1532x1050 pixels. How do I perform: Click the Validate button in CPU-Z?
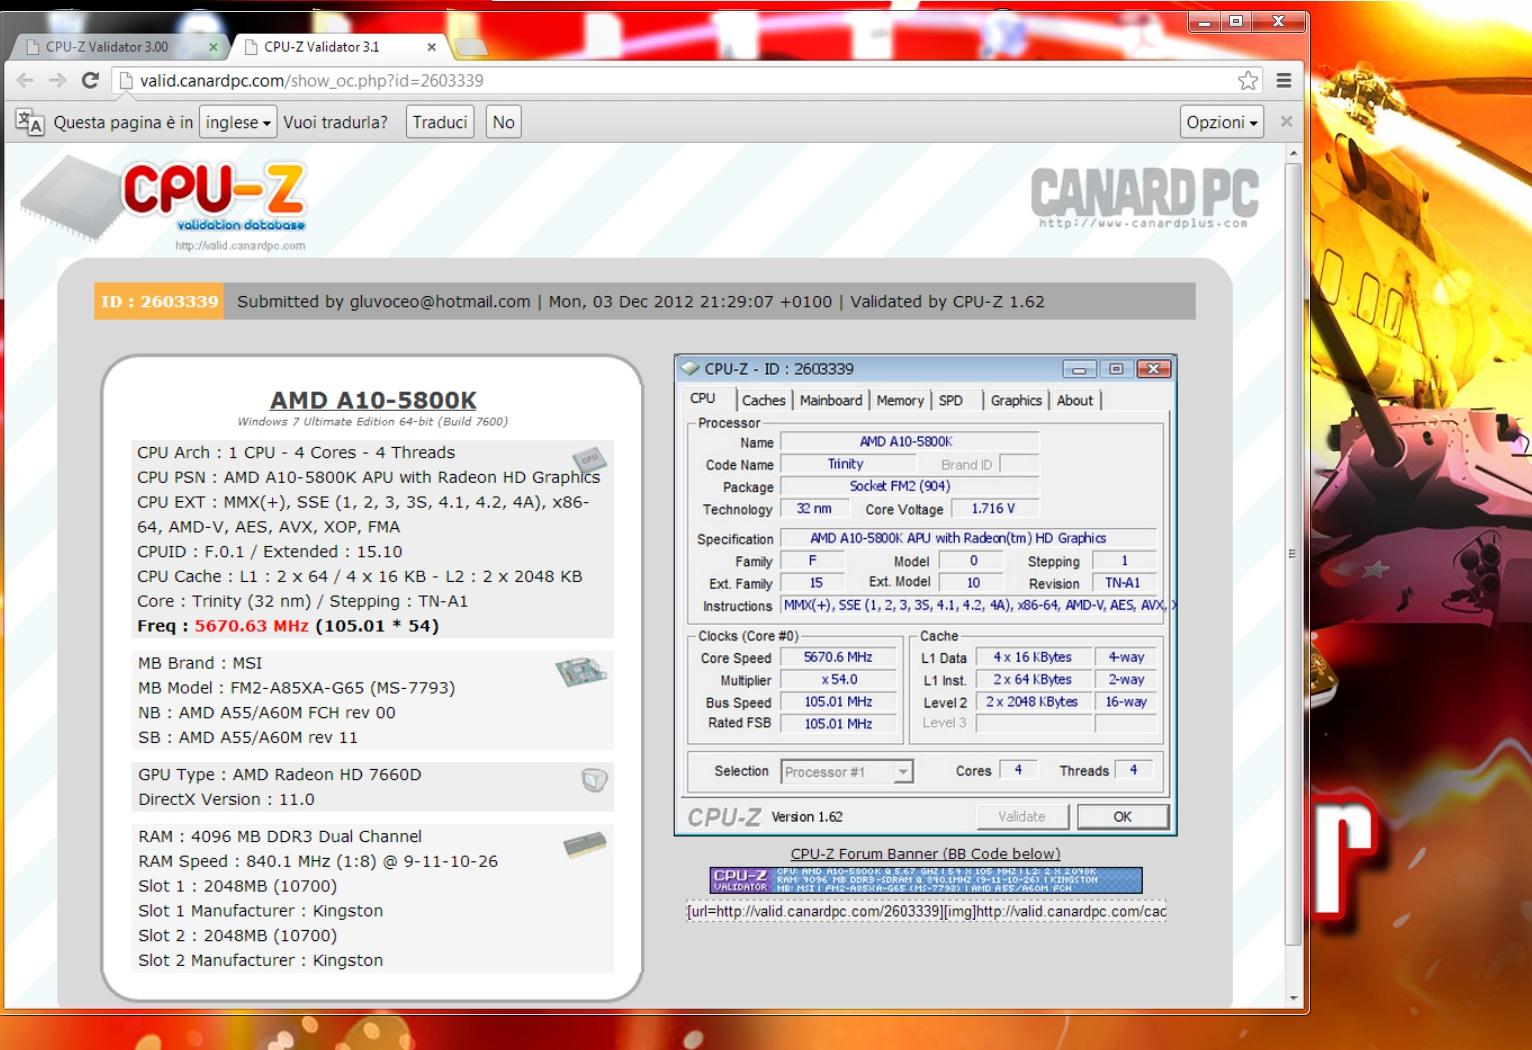1022,816
